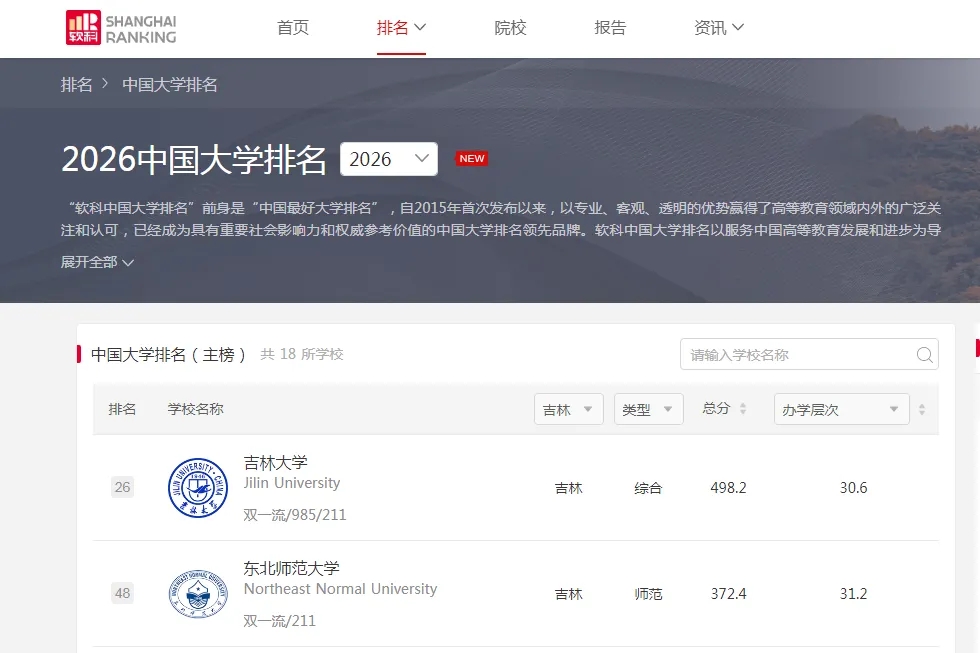Image resolution: width=980 pixels, height=653 pixels.
Task: Go to the 院校 page
Action: [x=510, y=28]
